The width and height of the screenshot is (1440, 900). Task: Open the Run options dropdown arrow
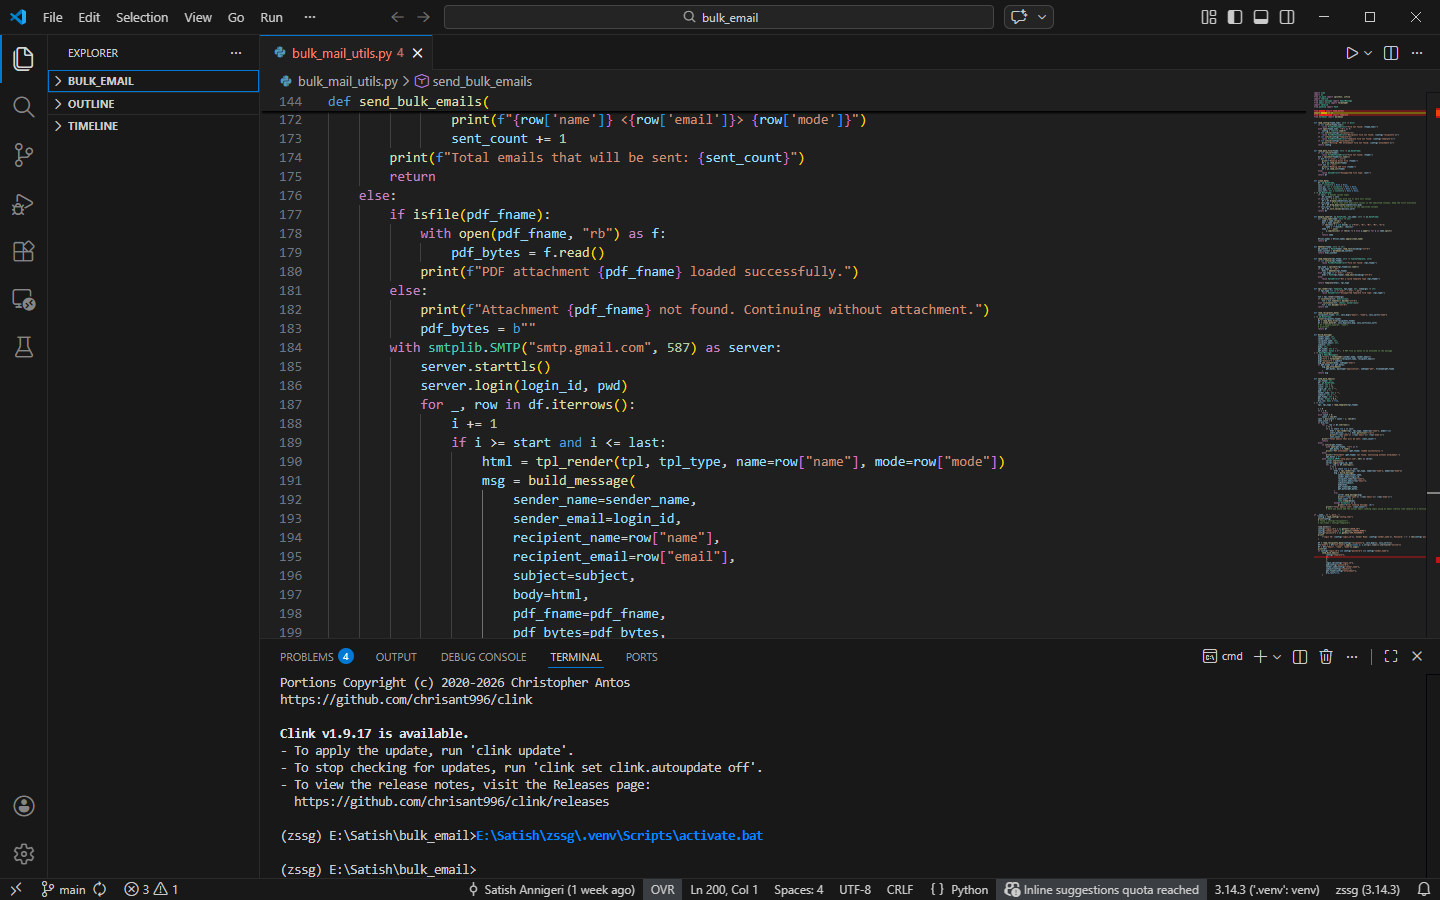pyautogui.click(x=1368, y=53)
